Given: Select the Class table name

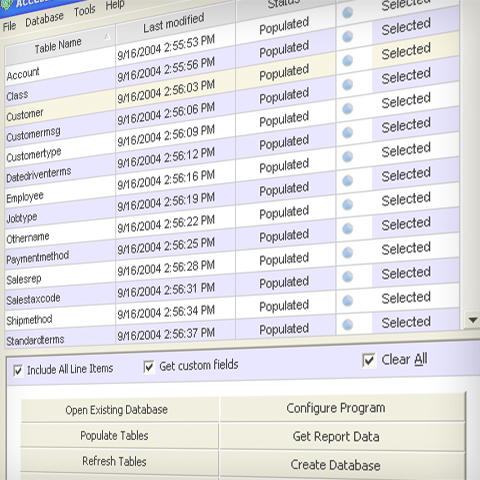Looking at the screenshot, I should [x=17, y=95].
